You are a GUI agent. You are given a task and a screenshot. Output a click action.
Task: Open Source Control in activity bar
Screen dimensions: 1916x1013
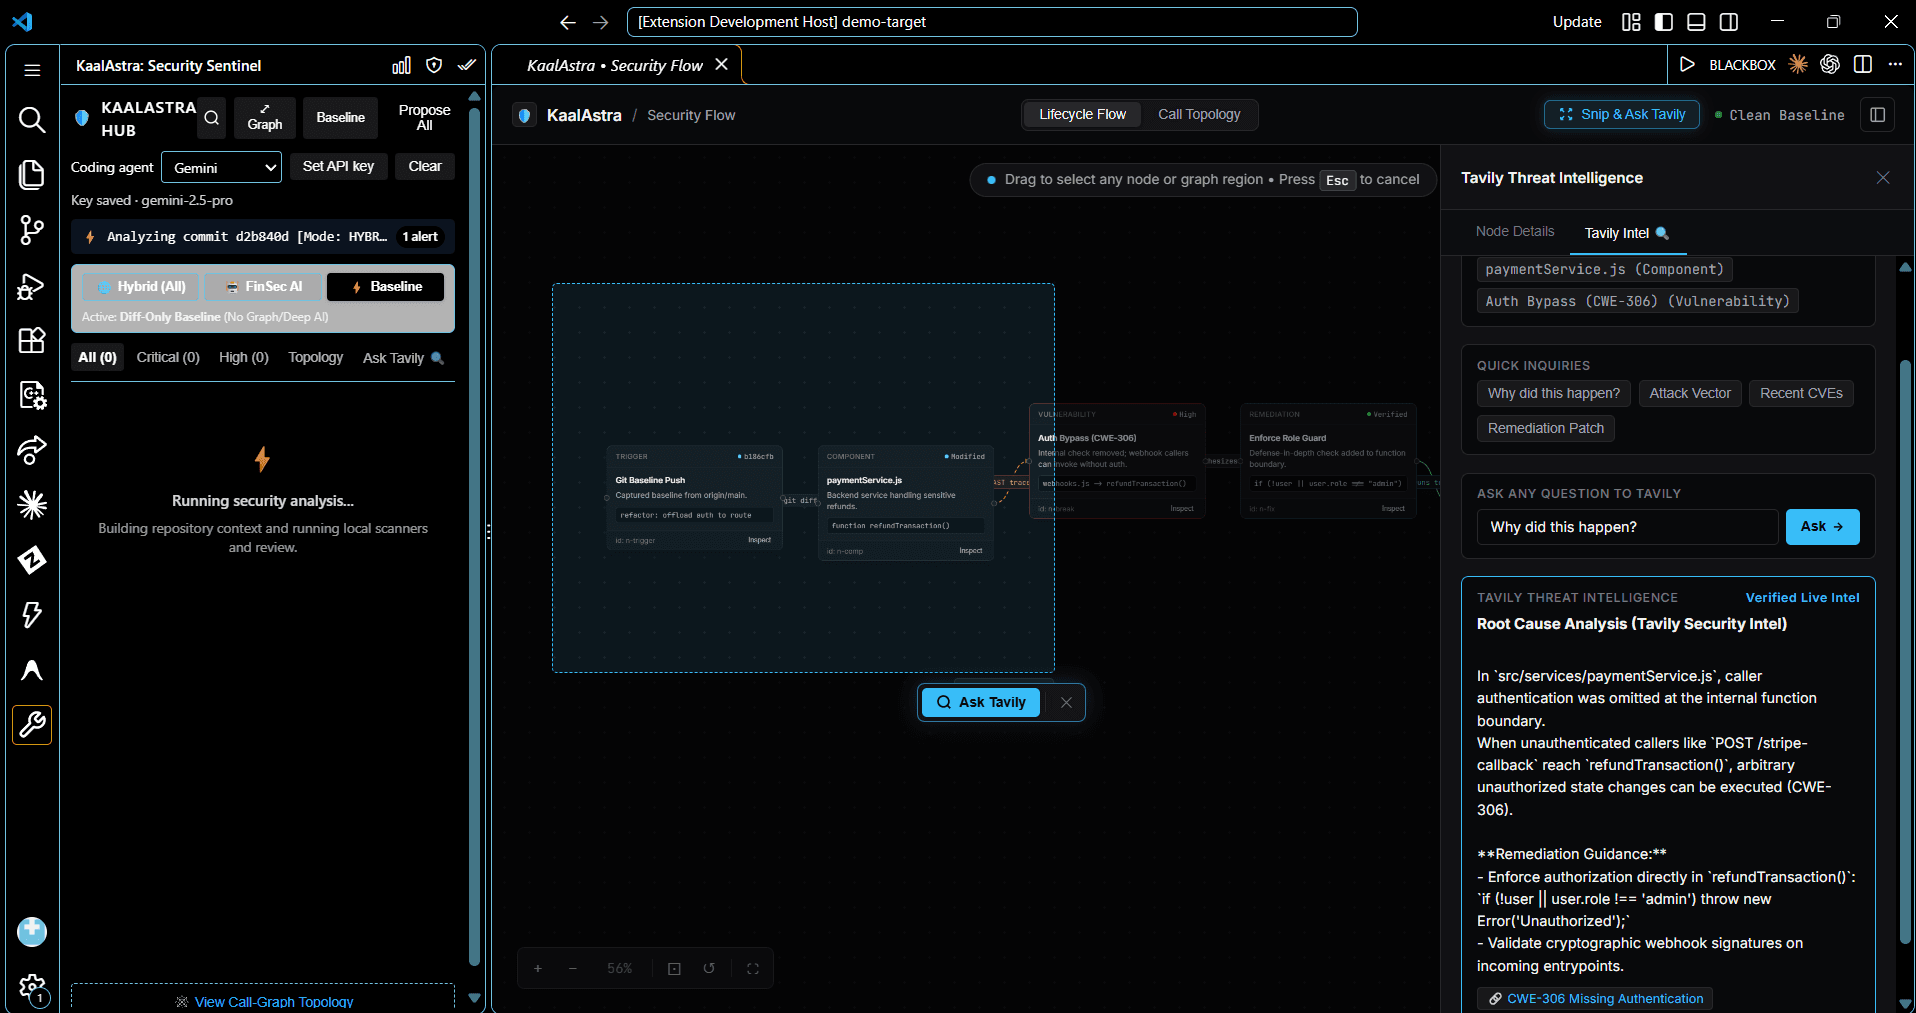[x=32, y=230]
